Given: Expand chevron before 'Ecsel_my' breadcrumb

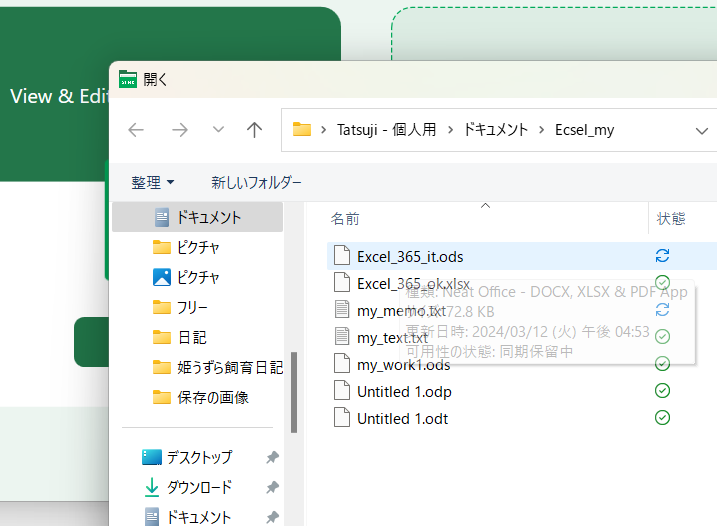Looking at the screenshot, I should (x=541, y=130).
